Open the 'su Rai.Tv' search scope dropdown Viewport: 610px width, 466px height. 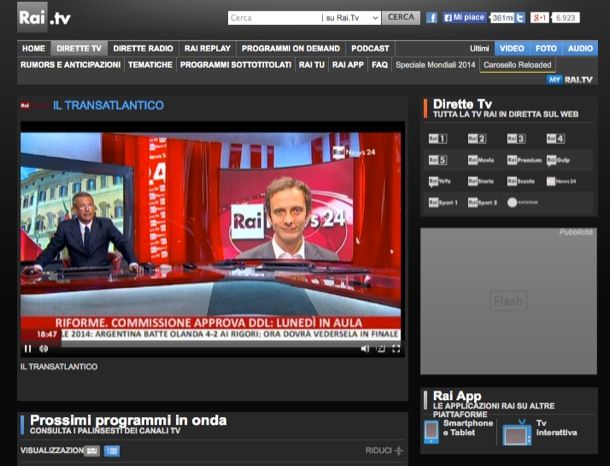[351, 18]
